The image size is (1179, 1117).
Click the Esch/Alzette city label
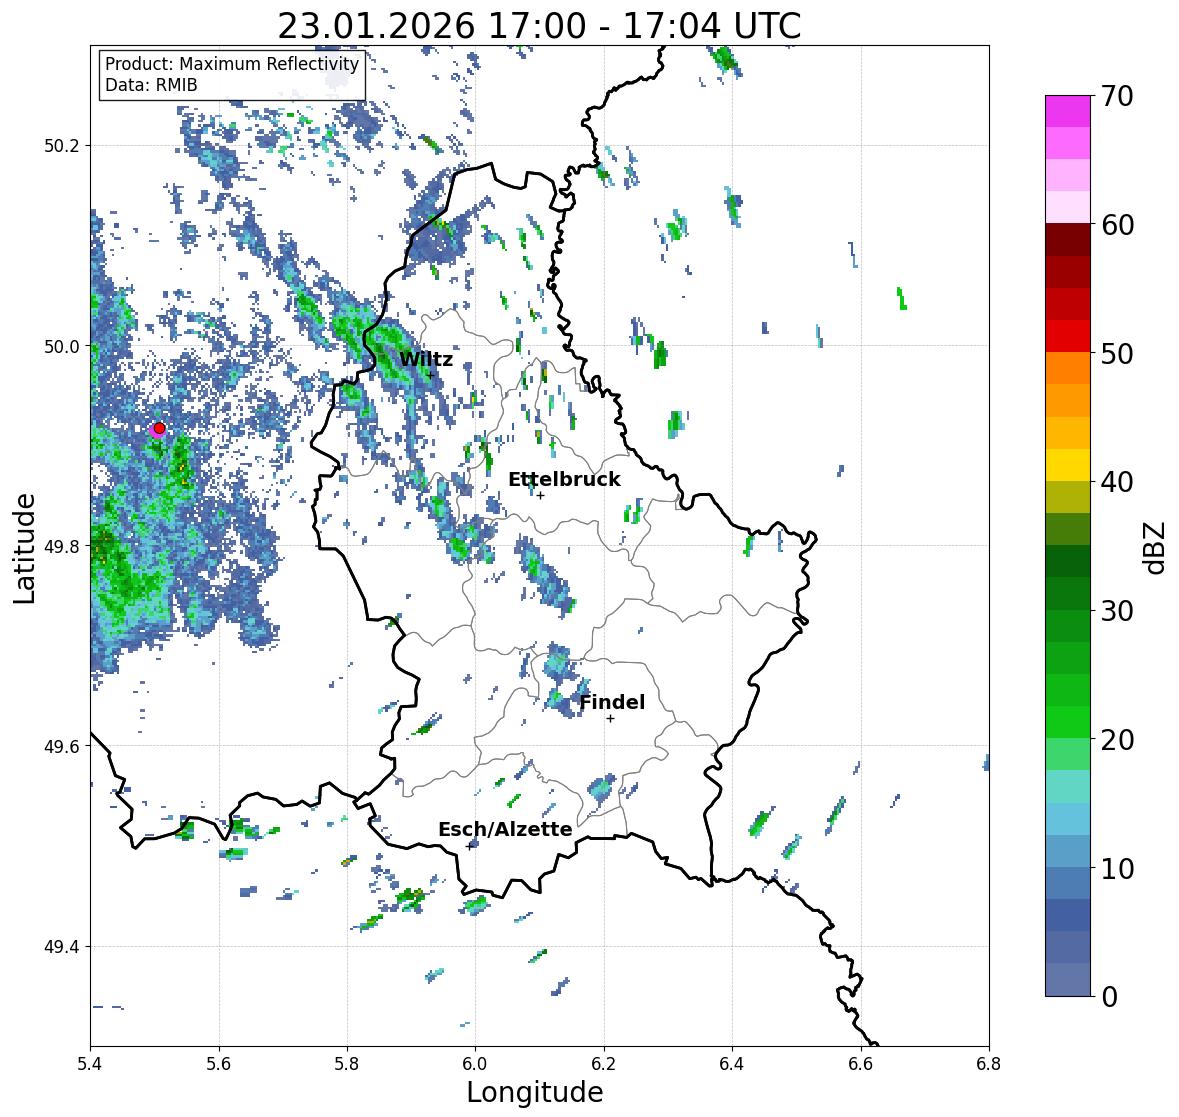(505, 829)
